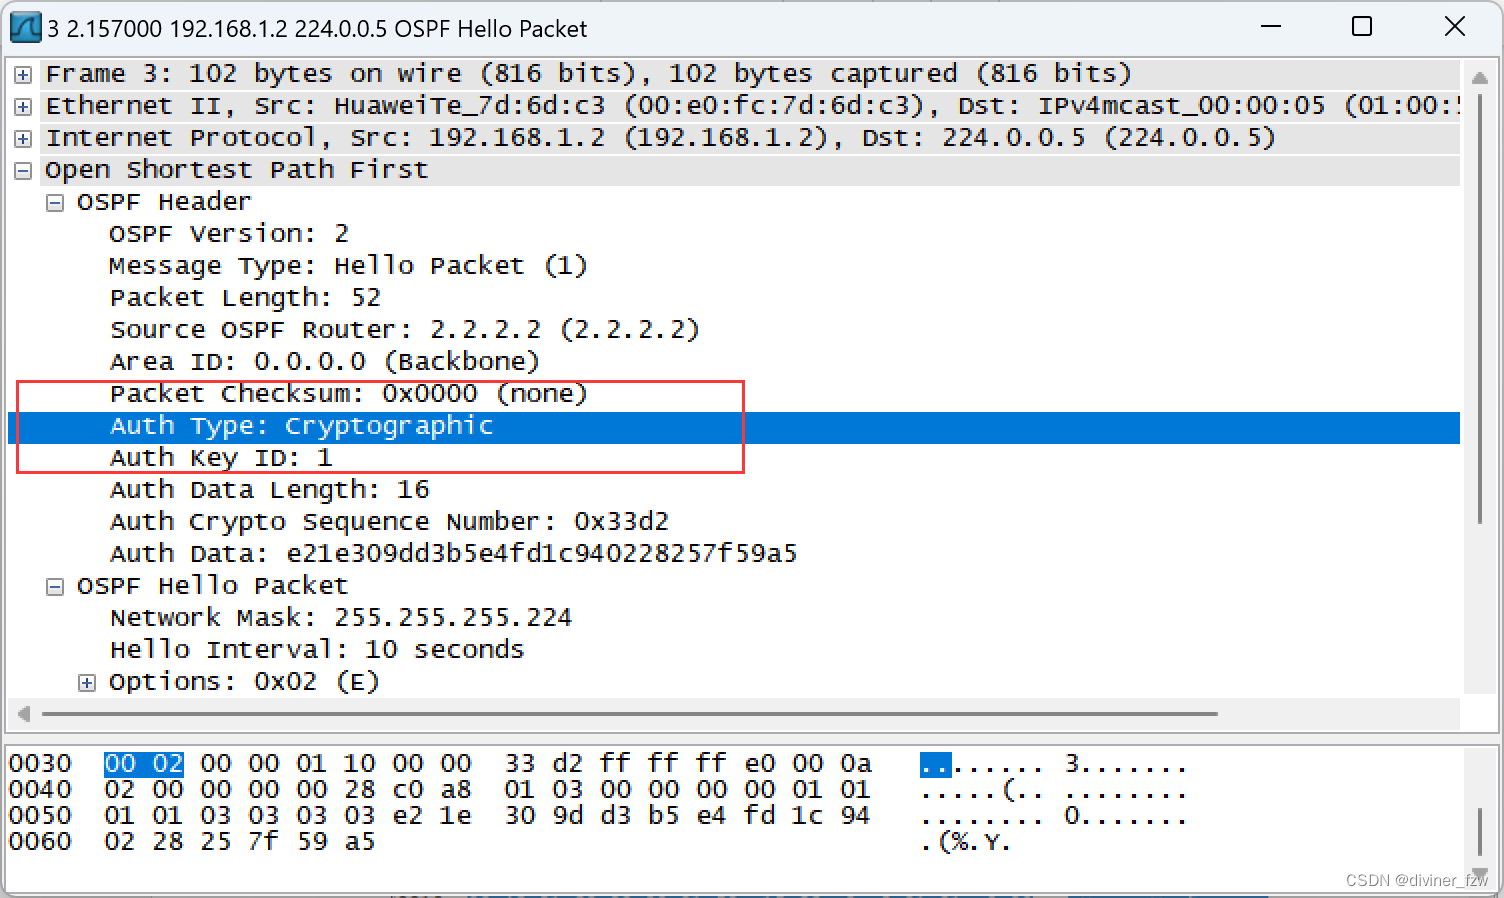Select the OSPF Version: 2 field
The width and height of the screenshot is (1504, 898).
pyautogui.click(x=229, y=234)
